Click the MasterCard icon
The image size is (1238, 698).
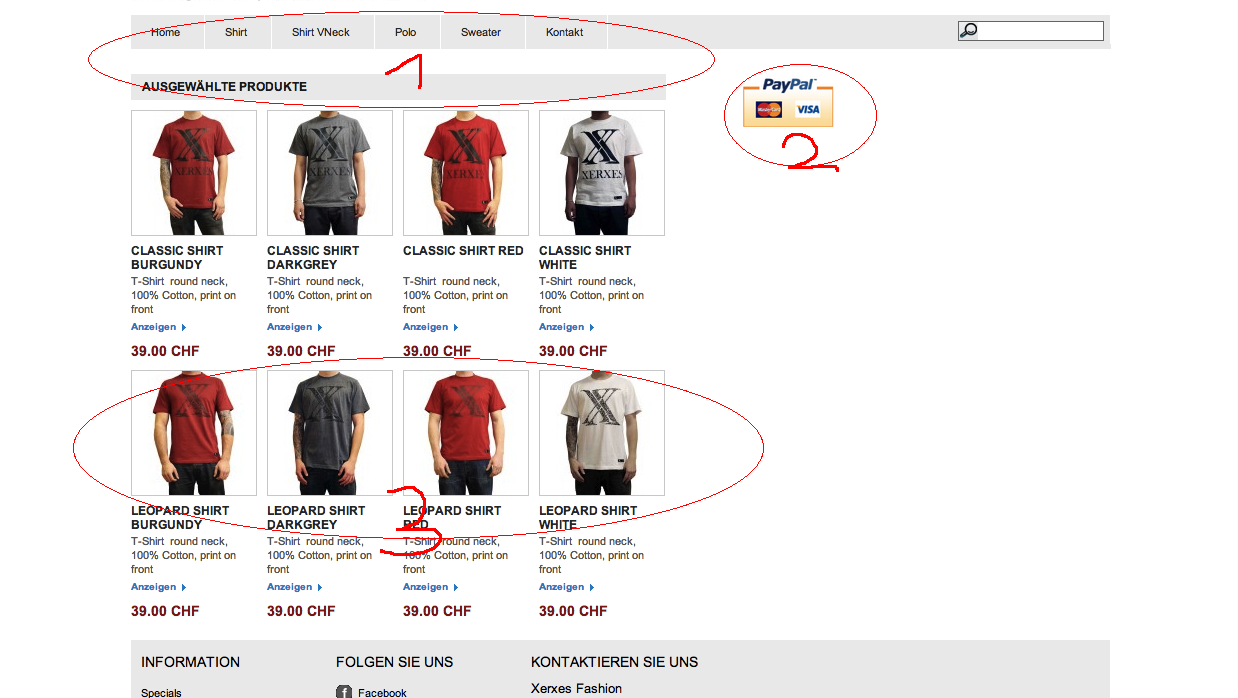[769, 109]
